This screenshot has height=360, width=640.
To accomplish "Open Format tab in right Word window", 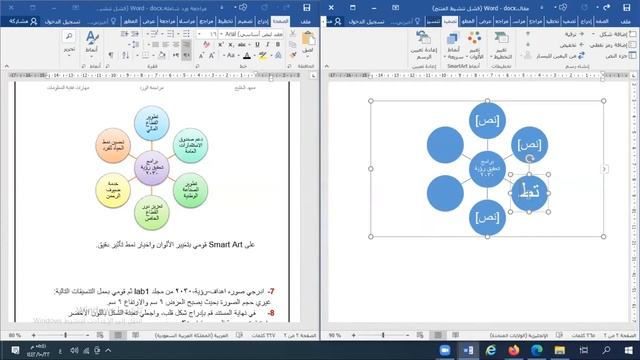I will [433, 21].
